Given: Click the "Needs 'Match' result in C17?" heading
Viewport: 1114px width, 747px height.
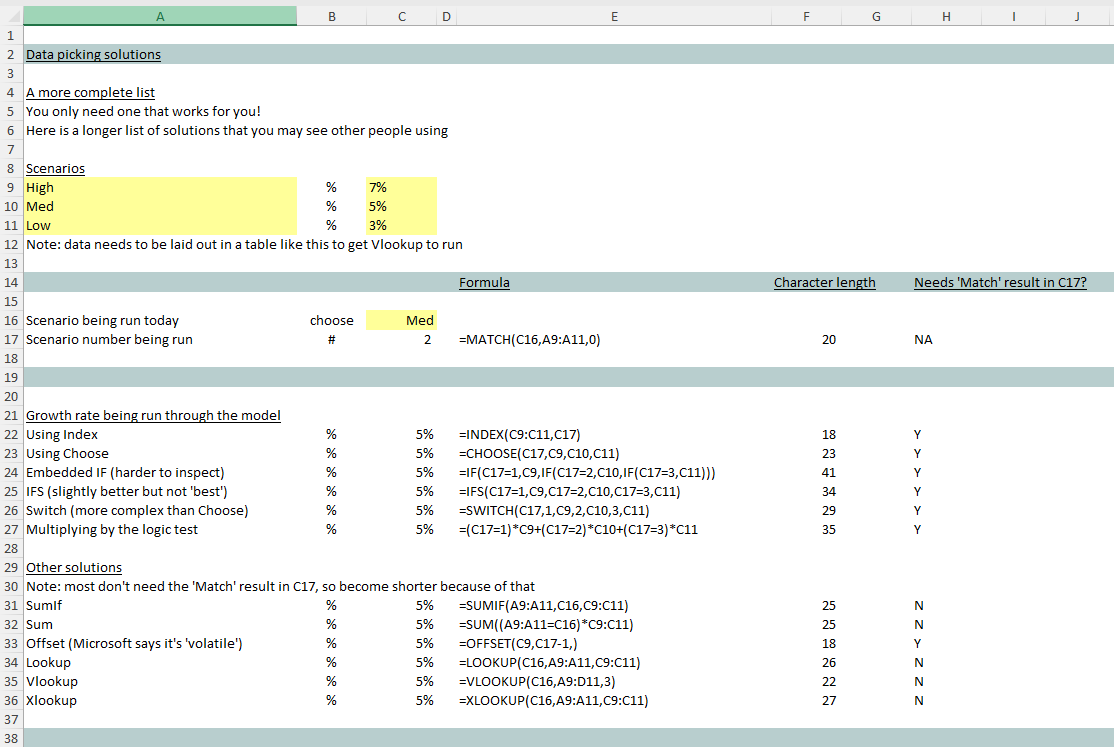Looking at the screenshot, I should 999,283.
